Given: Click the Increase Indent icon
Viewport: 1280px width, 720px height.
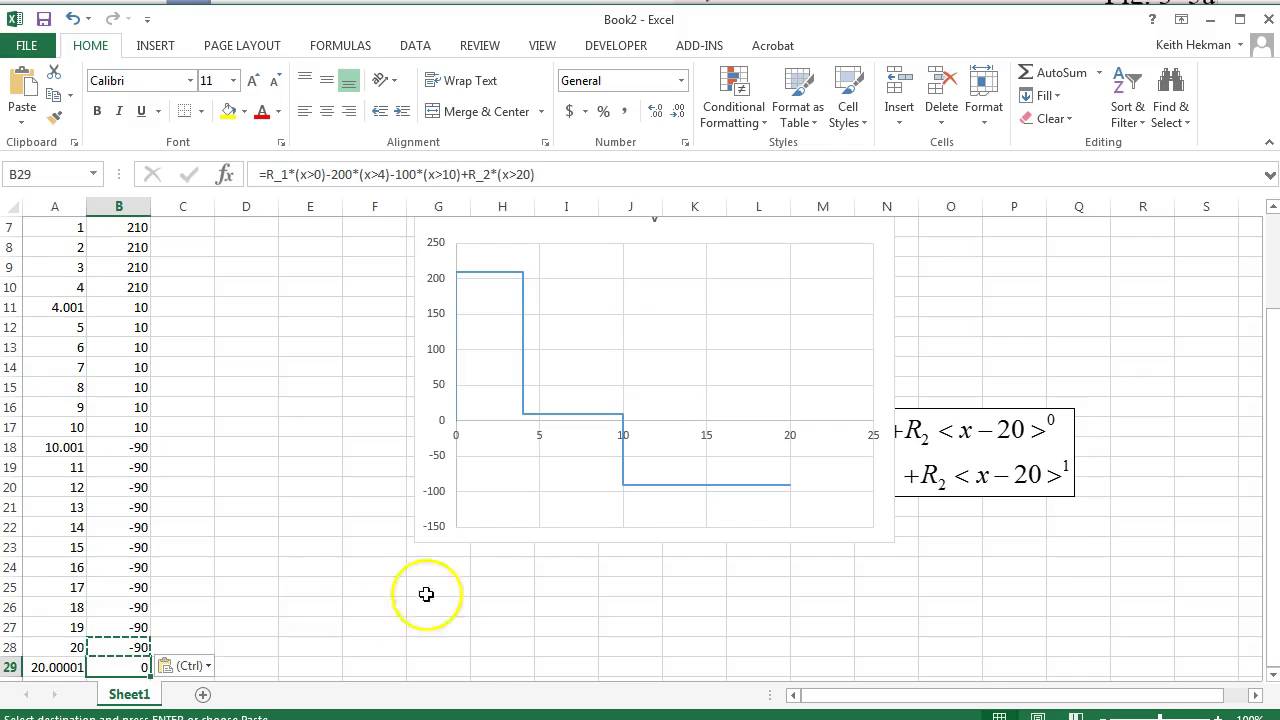Looking at the screenshot, I should pos(402,111).
